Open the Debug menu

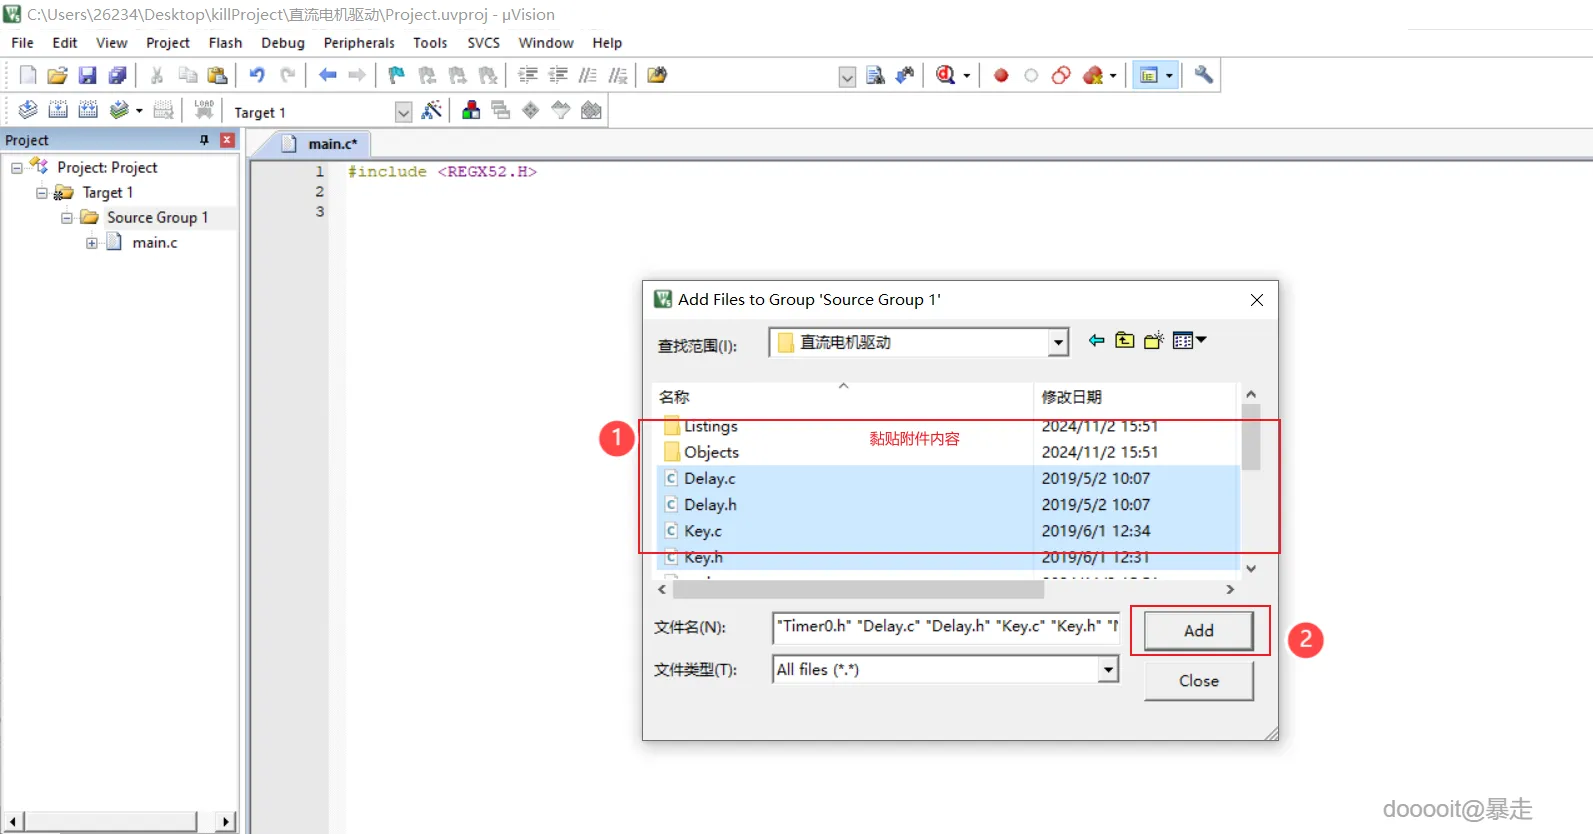[283, 43]
